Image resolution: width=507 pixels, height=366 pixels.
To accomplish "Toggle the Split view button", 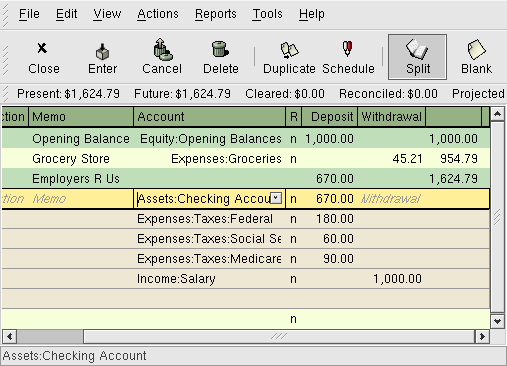I will (x=417, y=57).
